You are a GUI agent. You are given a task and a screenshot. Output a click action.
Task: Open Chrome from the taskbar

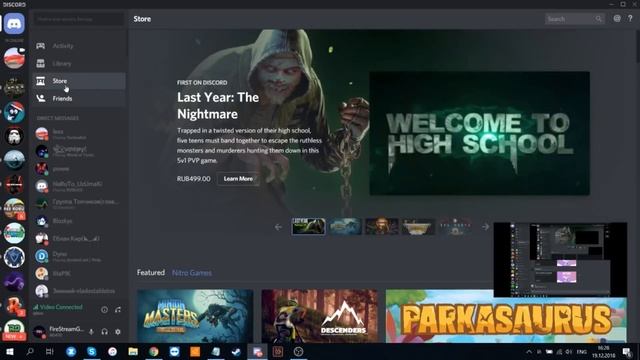(153, 352)
